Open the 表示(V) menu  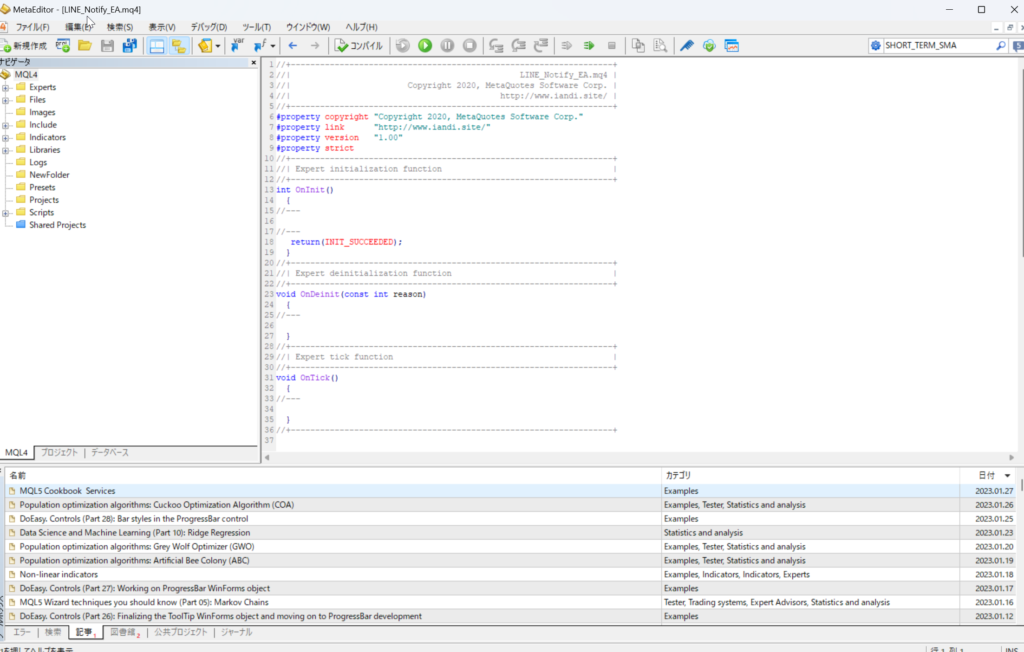click(x=162, y=27)
